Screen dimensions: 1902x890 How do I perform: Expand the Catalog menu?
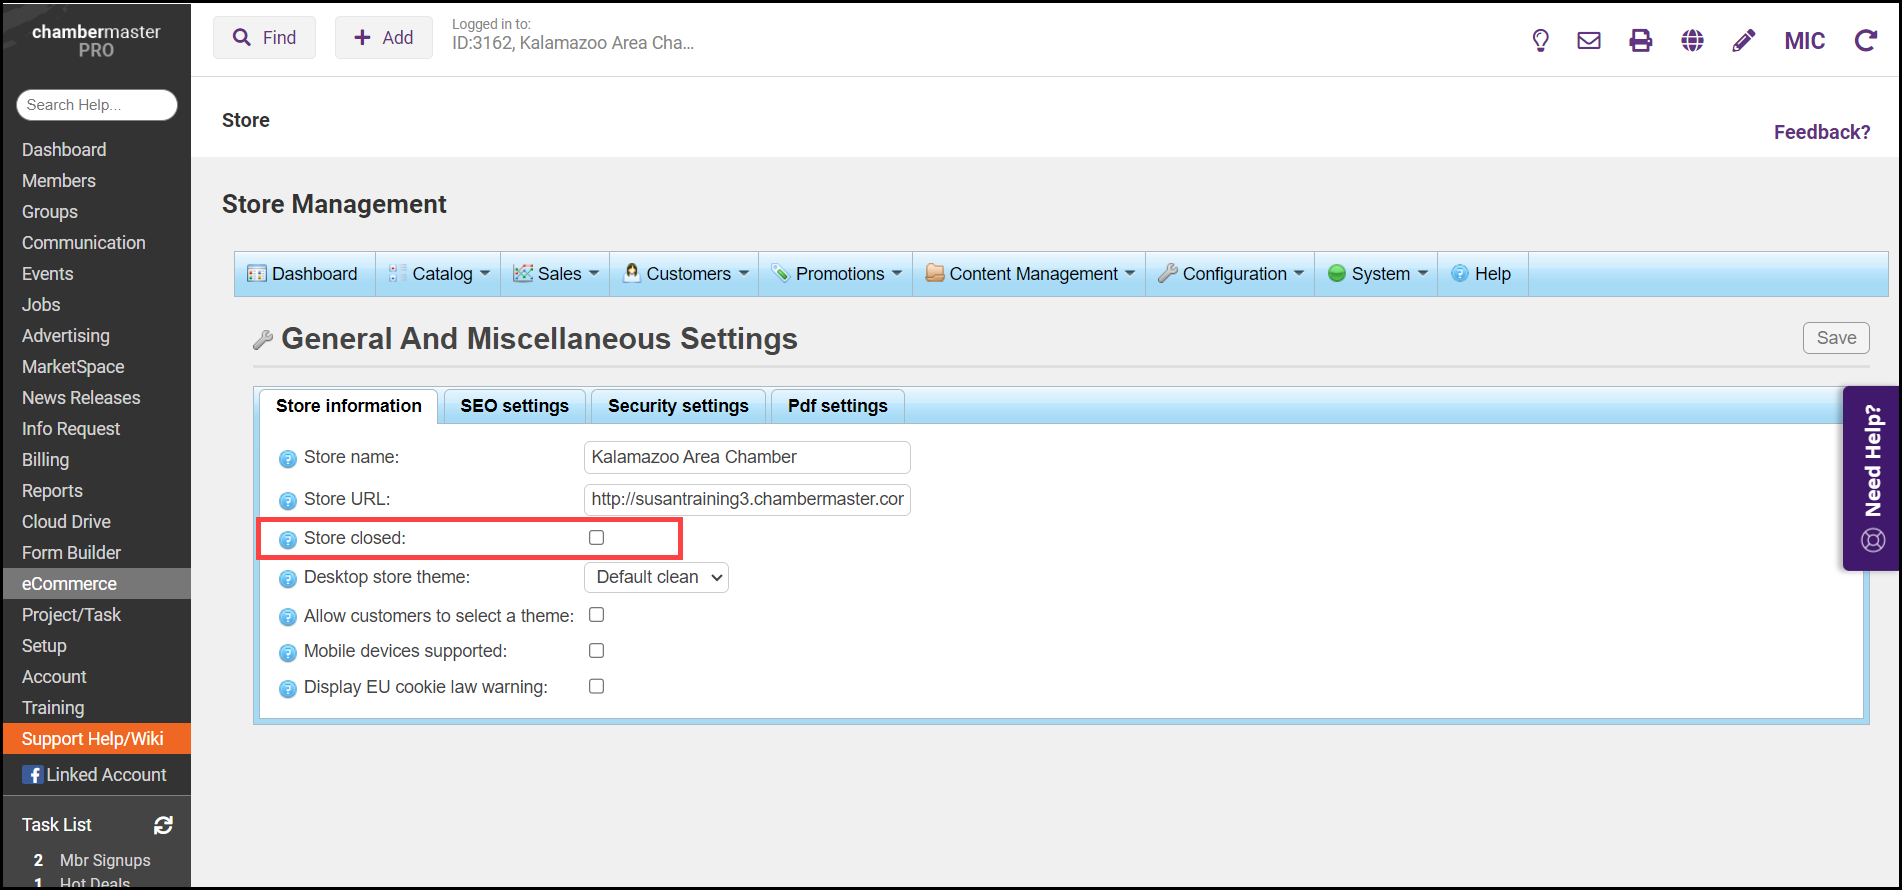441,274
